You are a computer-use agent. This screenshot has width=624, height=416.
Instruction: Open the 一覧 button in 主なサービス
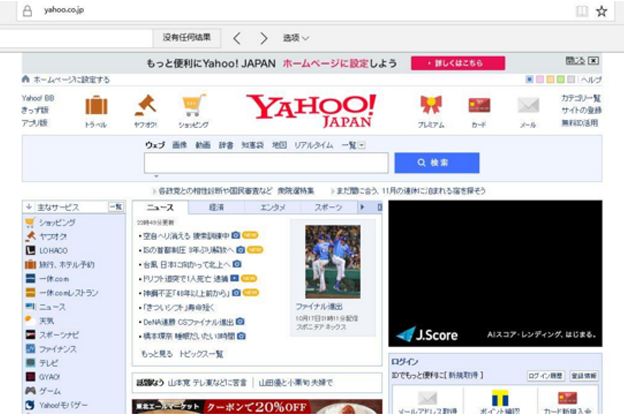(x=116, y=207)
